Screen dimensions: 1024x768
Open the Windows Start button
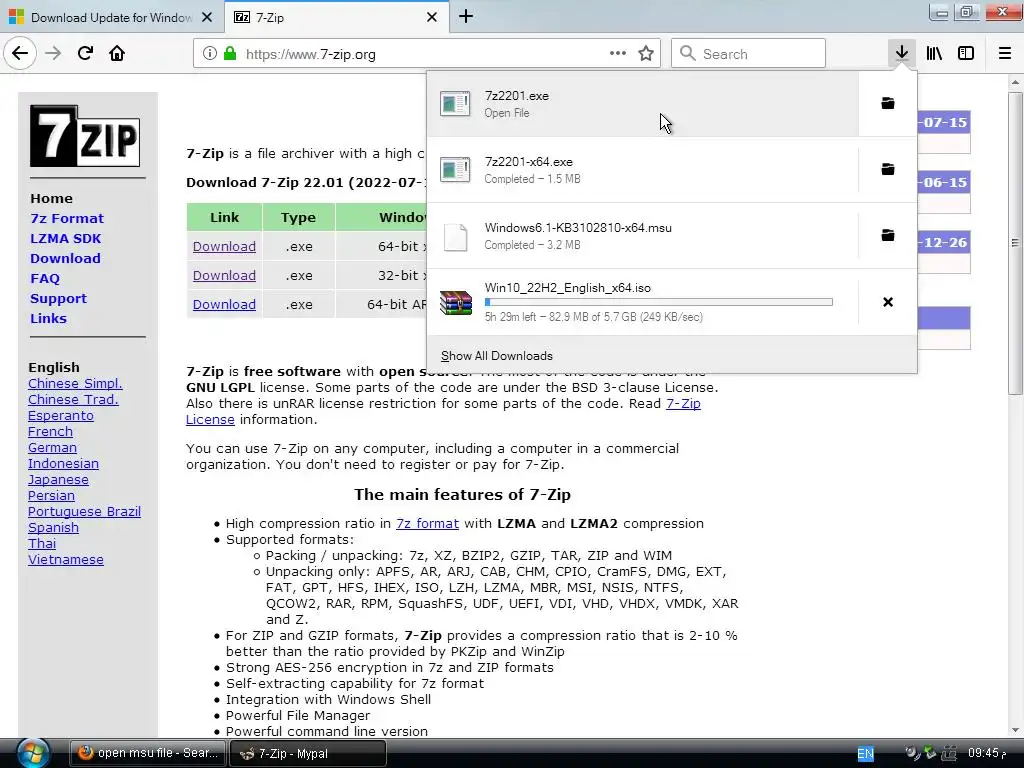[x=33, y=753]
